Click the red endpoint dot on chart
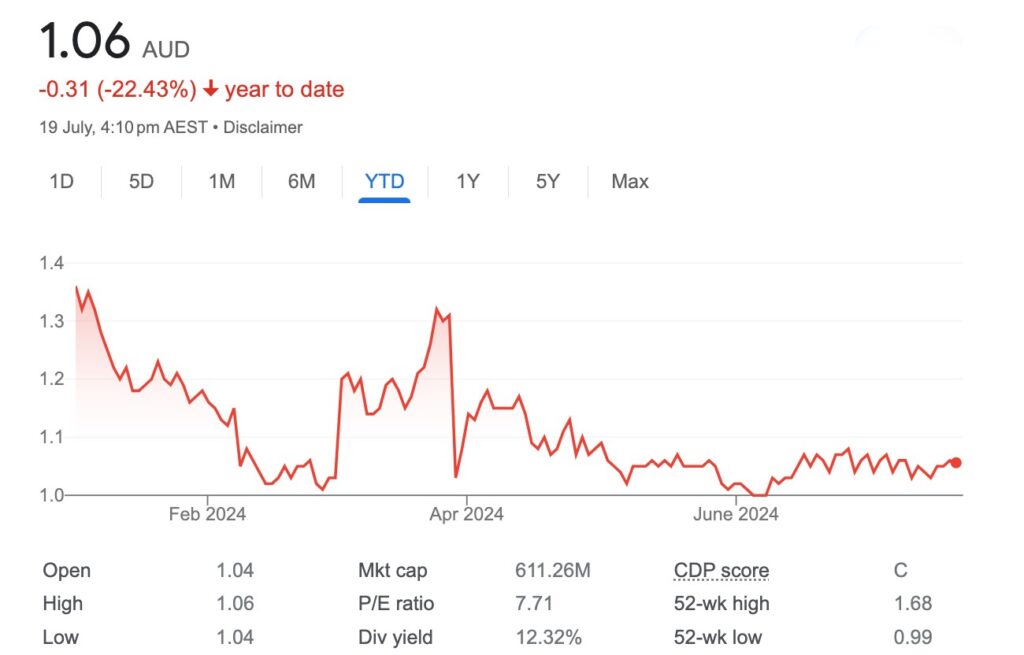This screenshot has height=655, width=1024. [x=956, y=462]
